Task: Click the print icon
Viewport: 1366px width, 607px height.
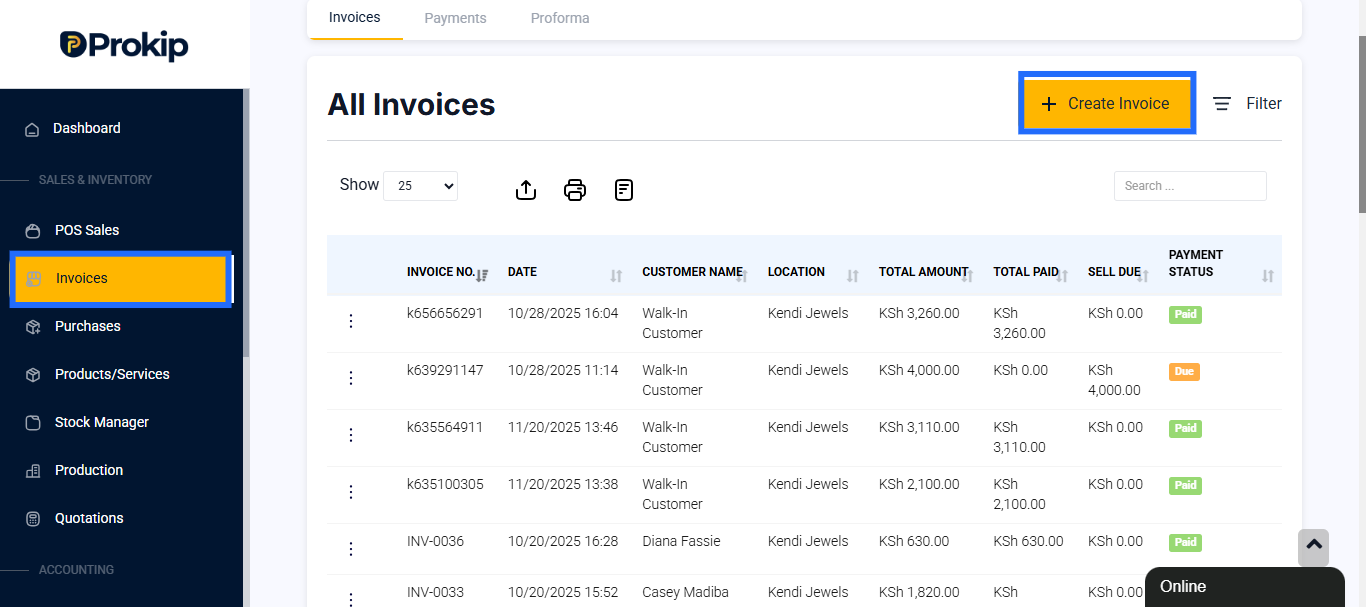Action: [x=575, y=189]
